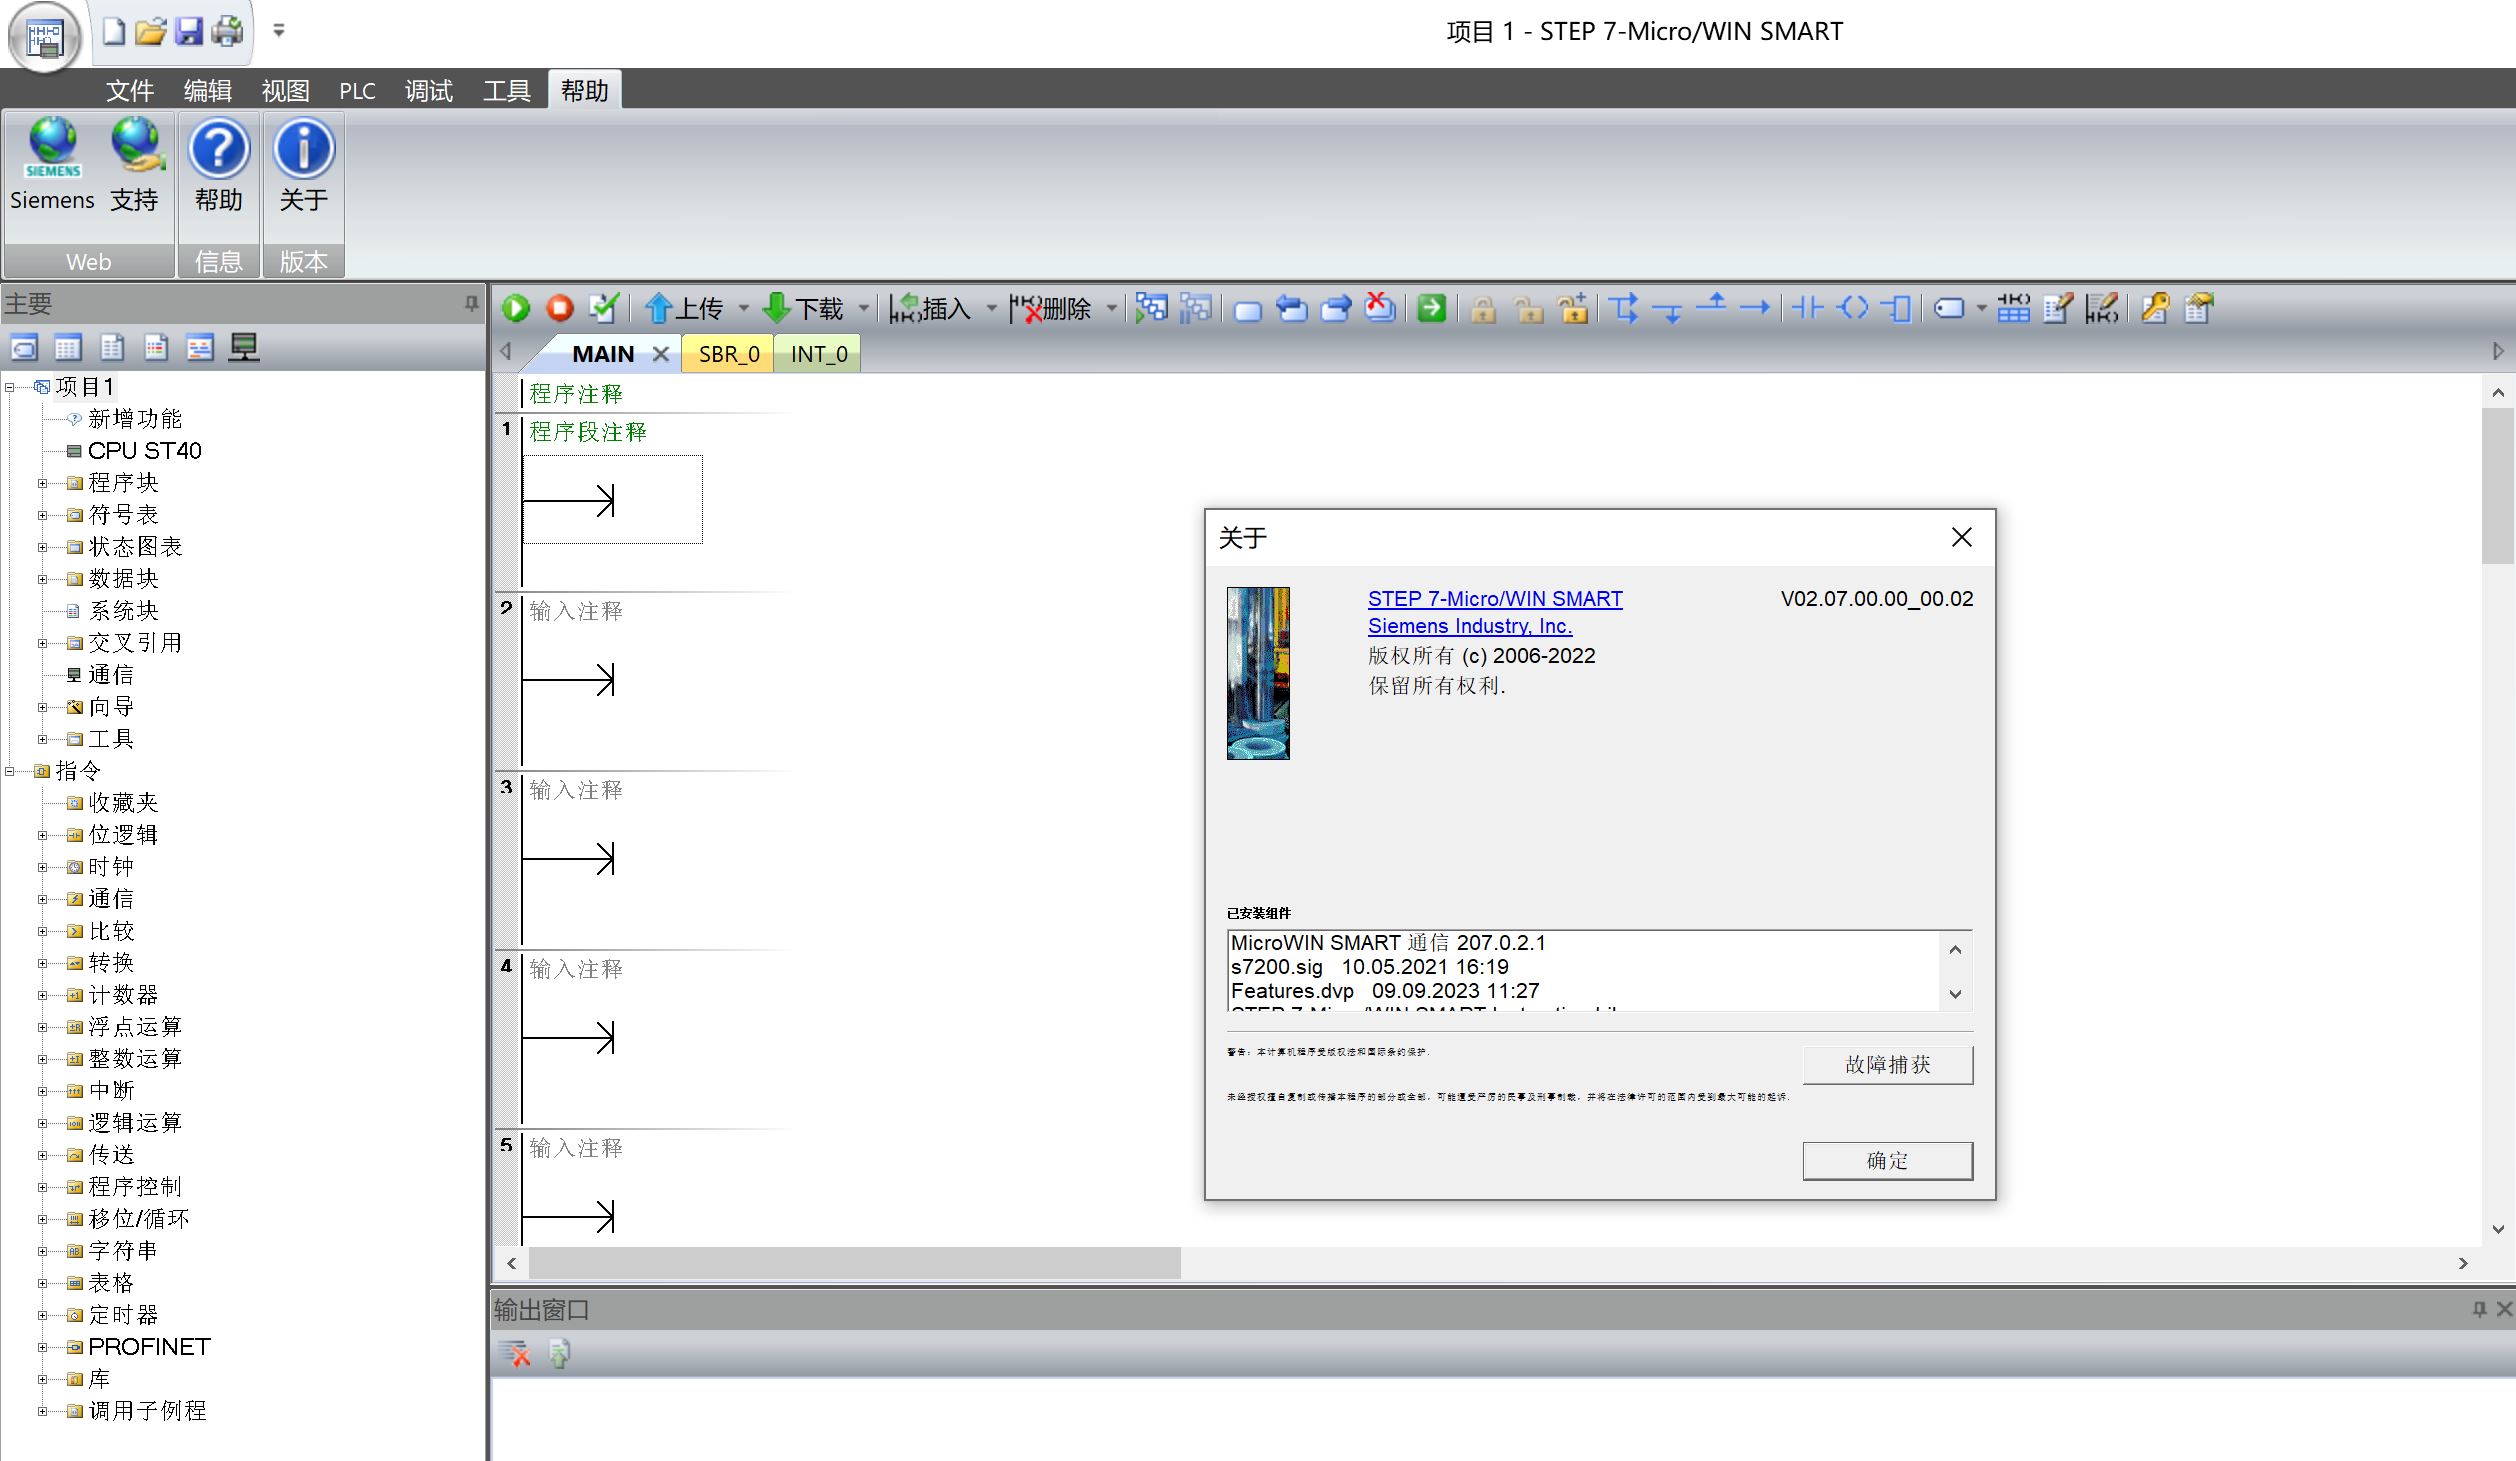Pin the 输出窗口 output panel

click(x=2479, y=1309)
